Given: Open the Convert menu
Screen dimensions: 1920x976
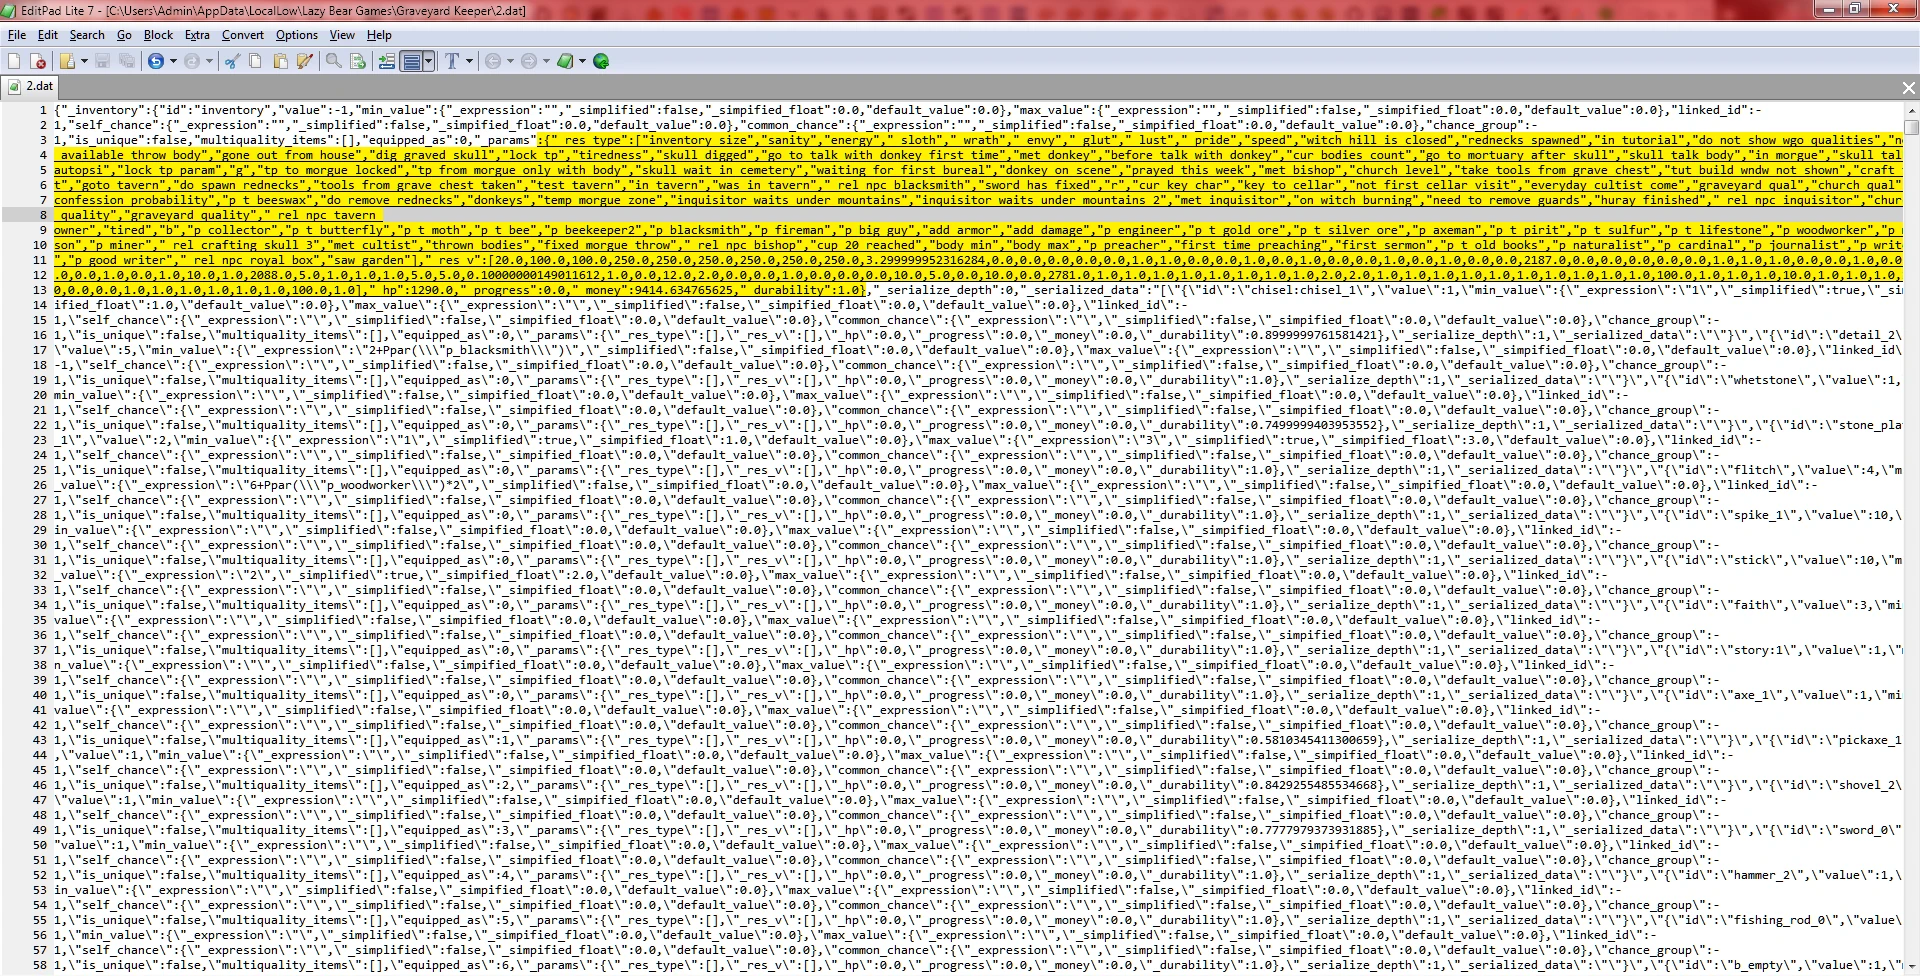Looking at the screenshot, I should [x=243, y=35].
